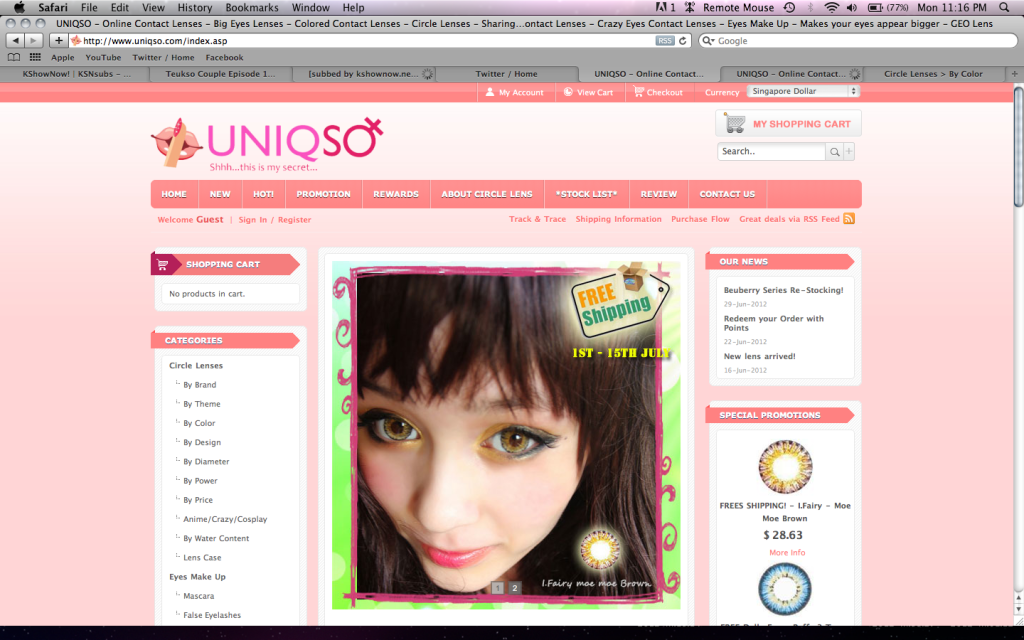Click the blue lens thumbnail in Special Promotions
This screenshot has height=640, width=1024.
785,589
